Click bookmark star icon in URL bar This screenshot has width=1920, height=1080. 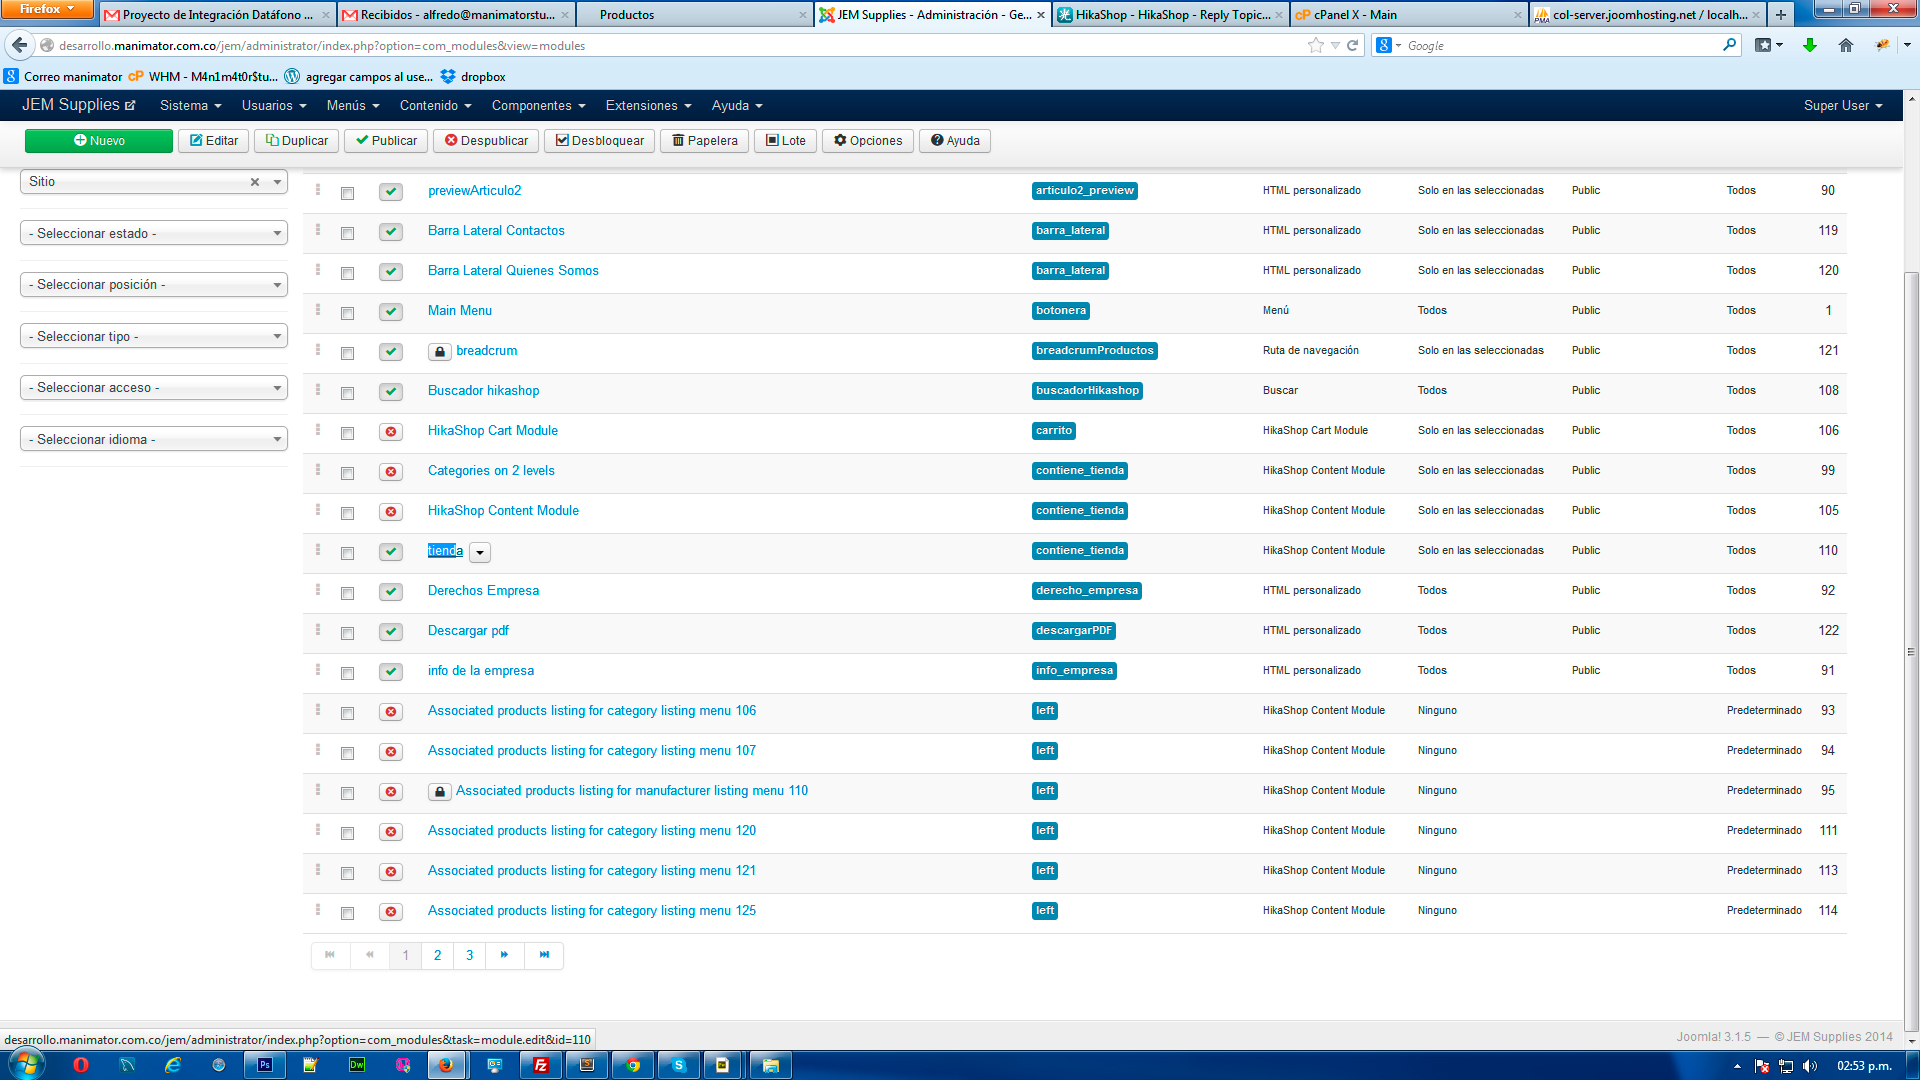click(1315, 45)
